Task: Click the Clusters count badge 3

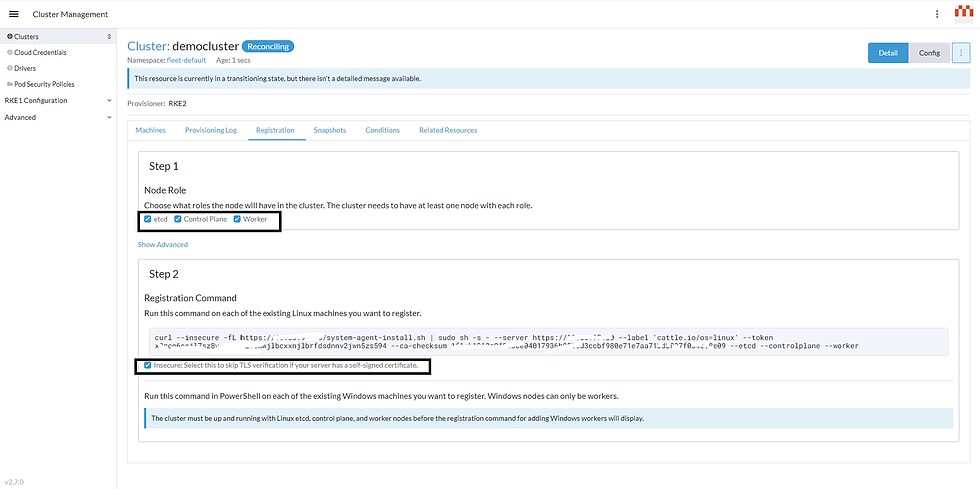Action: (109, 37)
